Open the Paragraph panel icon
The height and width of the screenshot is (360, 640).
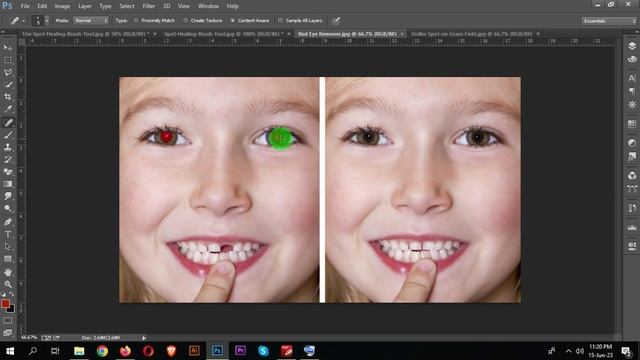coord(632,91)
